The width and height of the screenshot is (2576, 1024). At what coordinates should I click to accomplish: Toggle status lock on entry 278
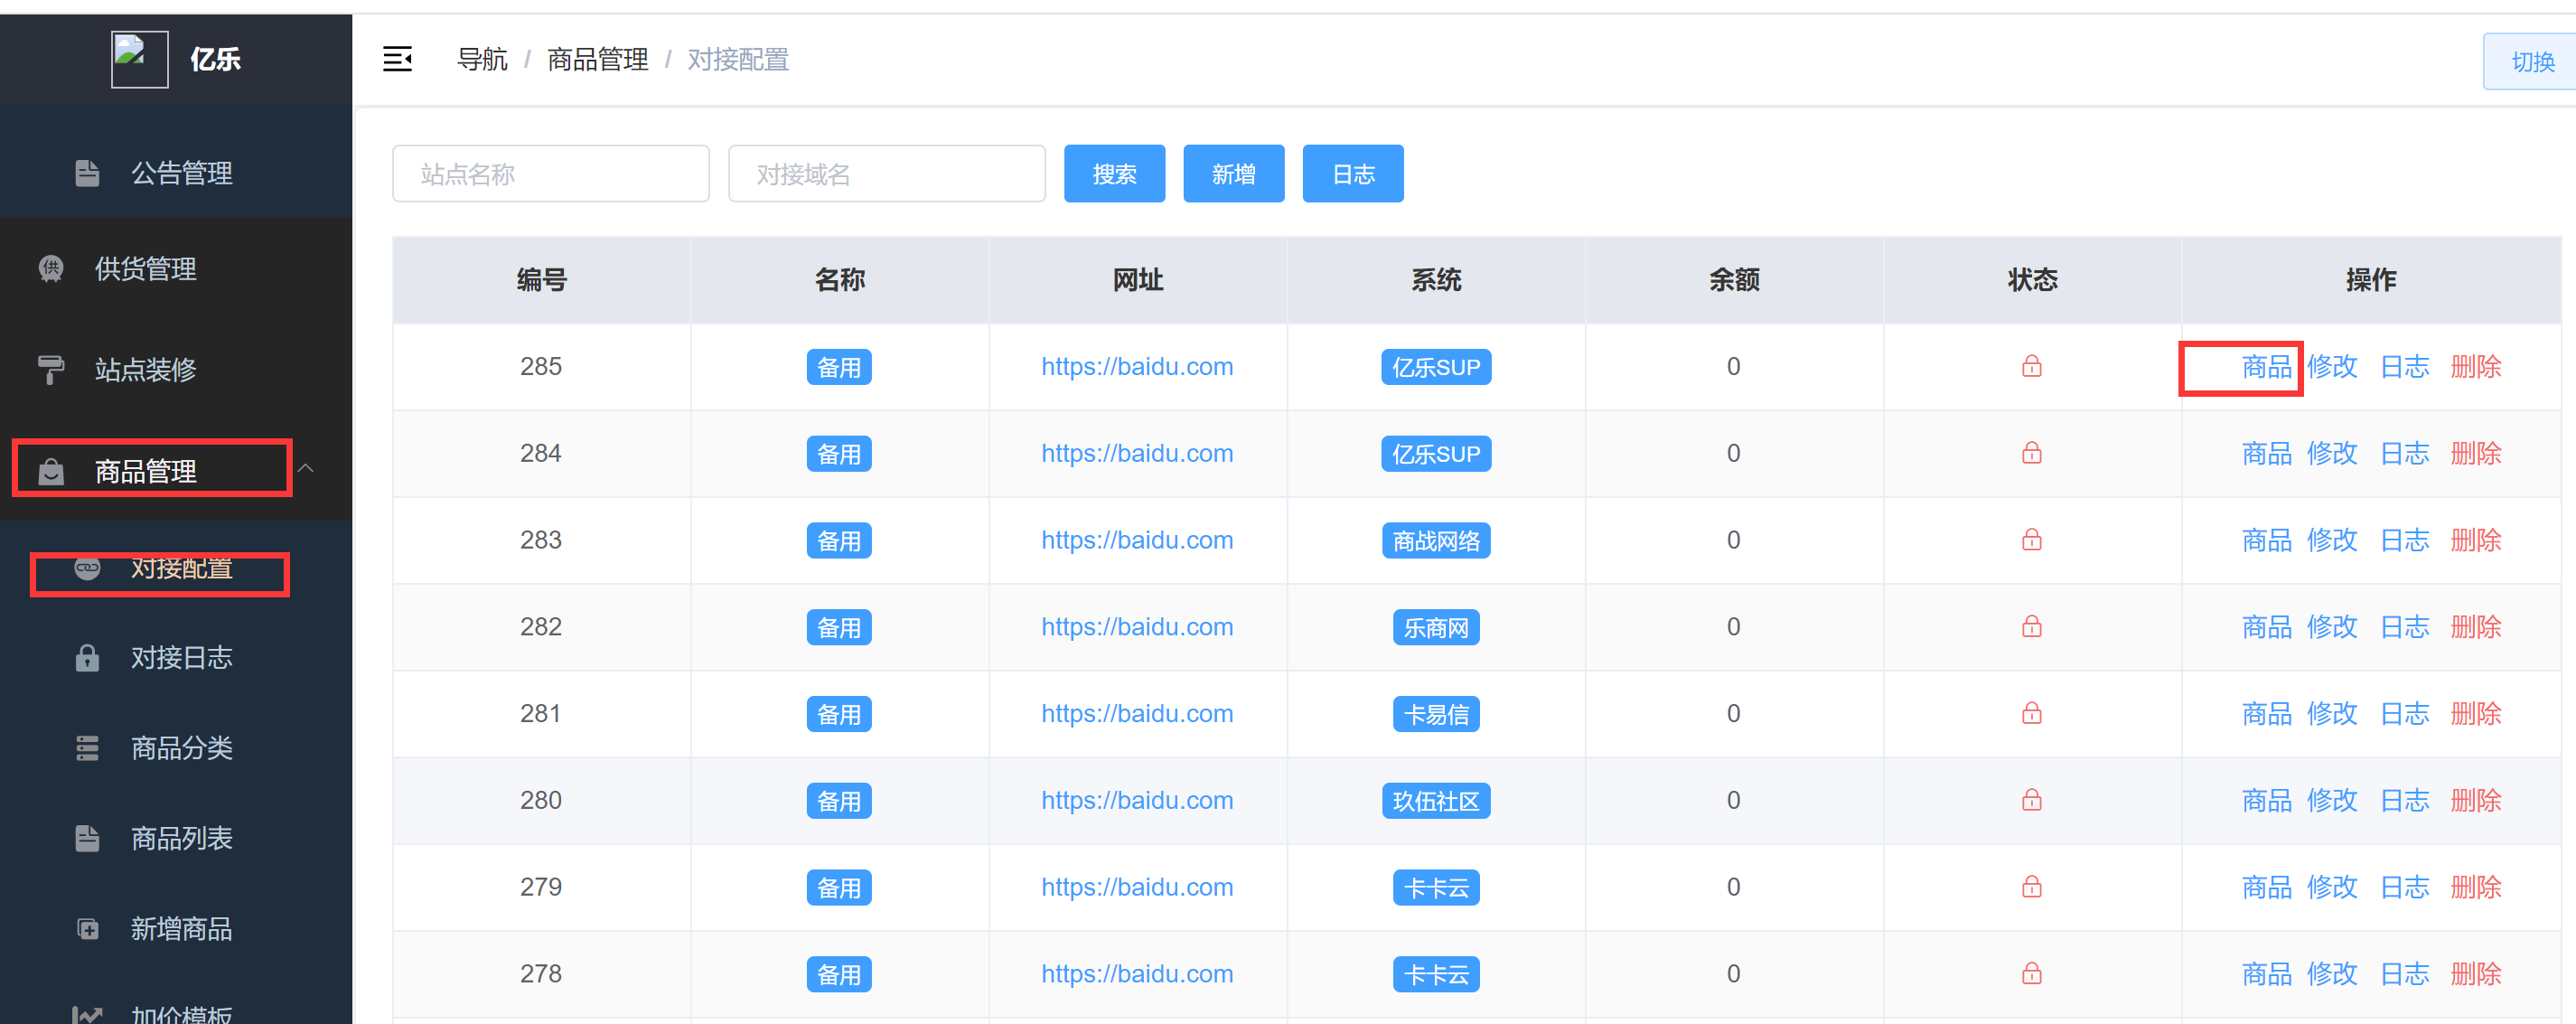tap(2033, 973)
